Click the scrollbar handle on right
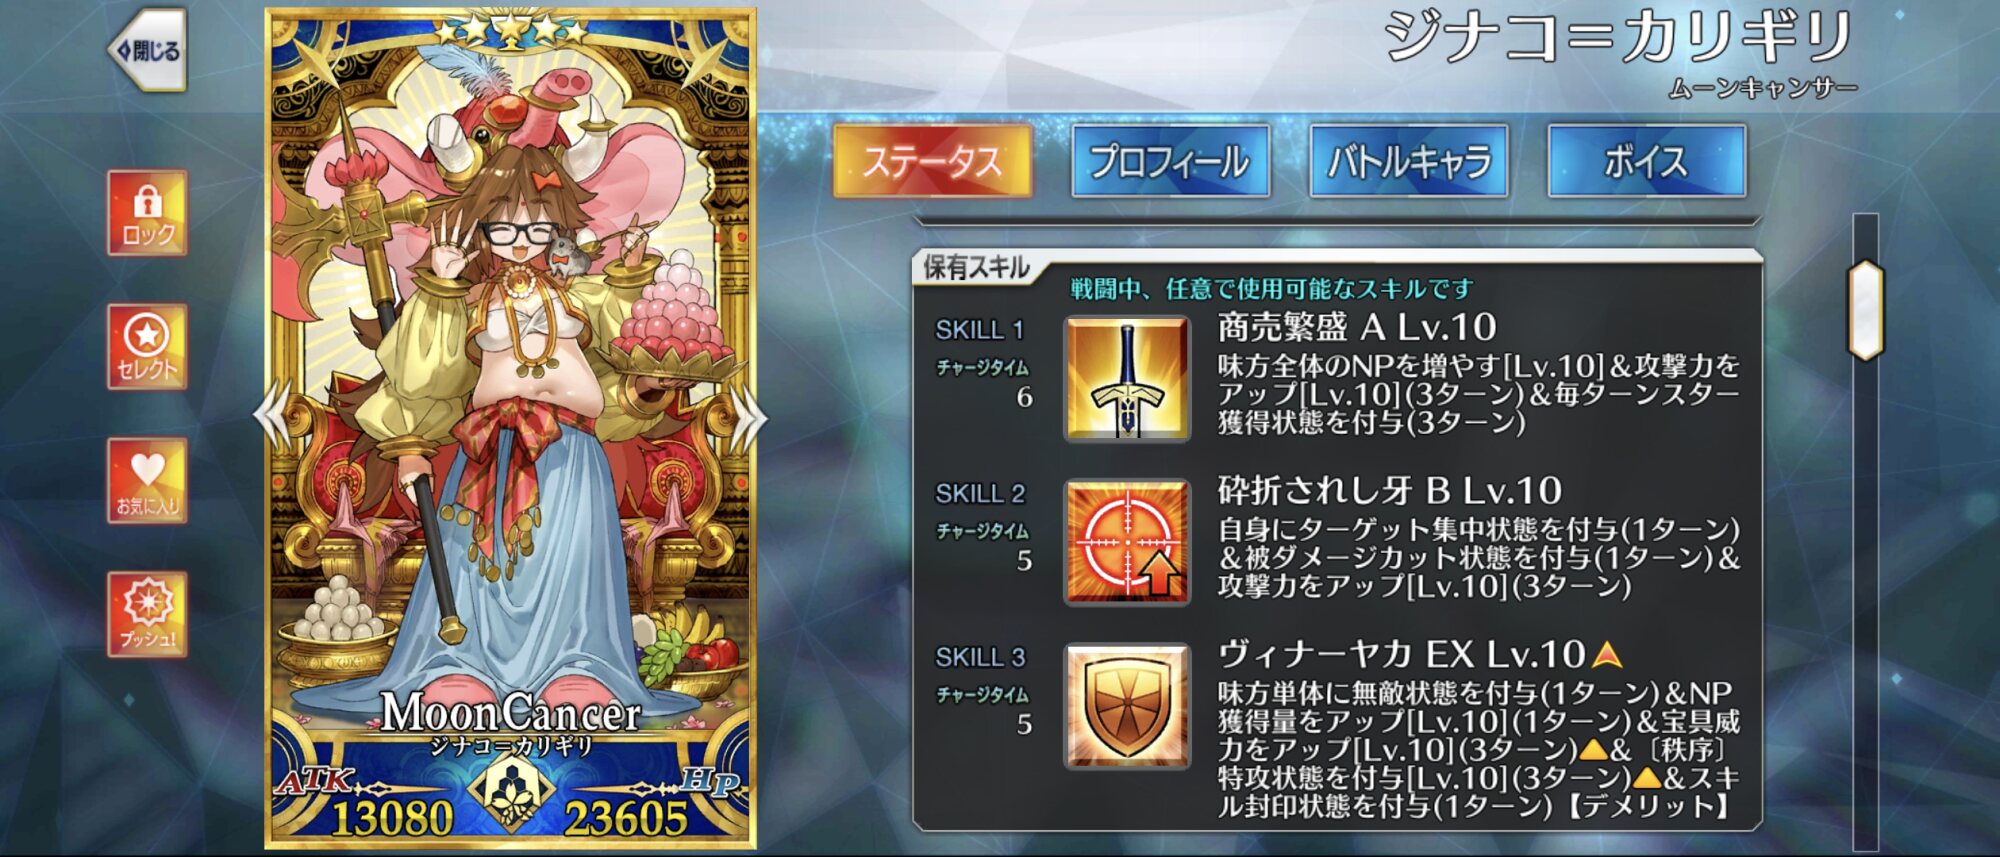This screenshot has height=857, width=2000. 1865,310
